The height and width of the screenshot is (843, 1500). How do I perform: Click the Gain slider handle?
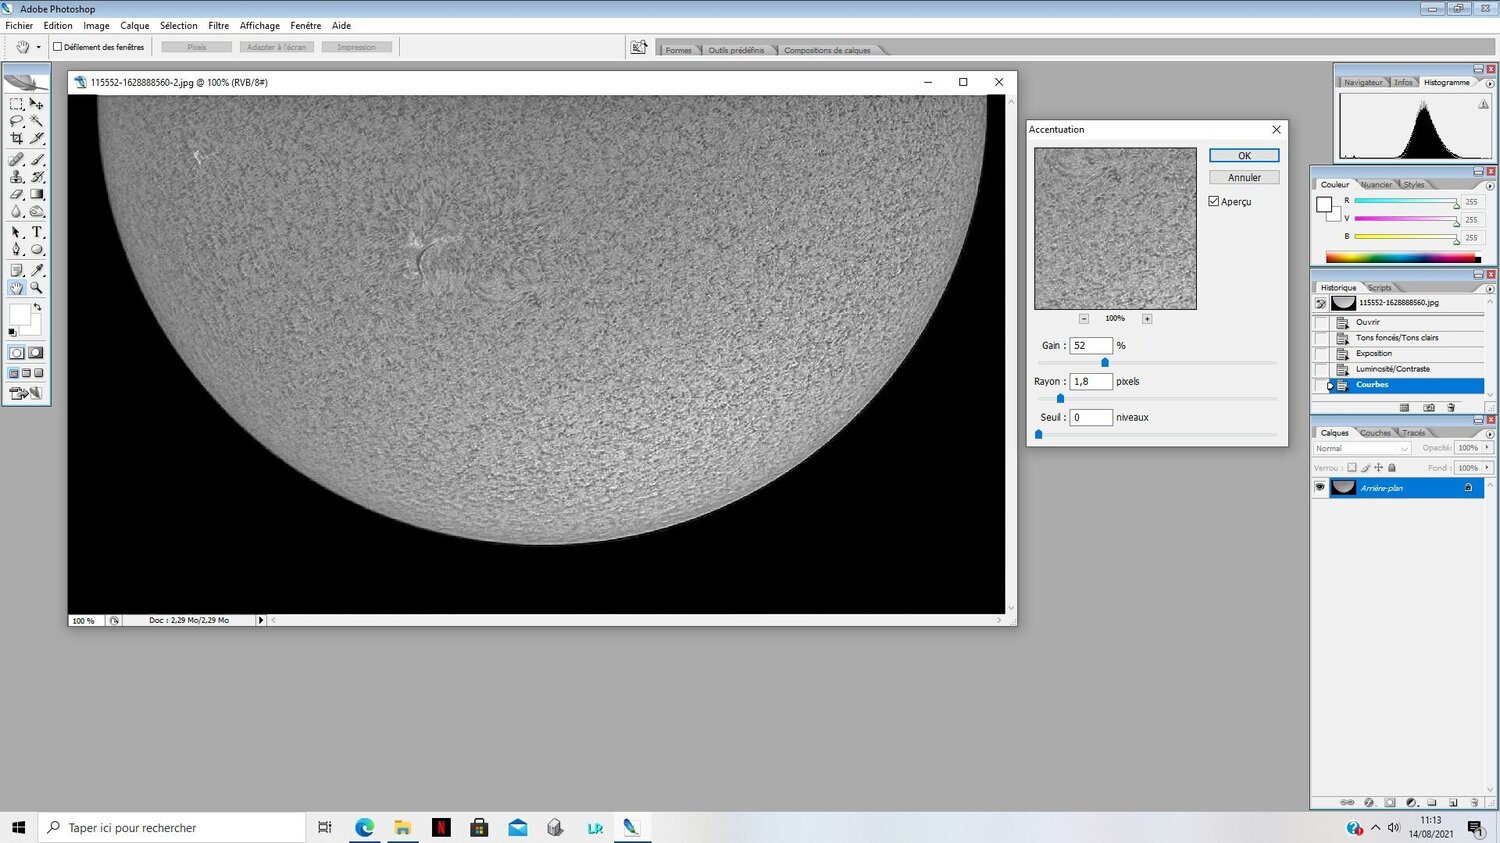tap(1105, 363)
